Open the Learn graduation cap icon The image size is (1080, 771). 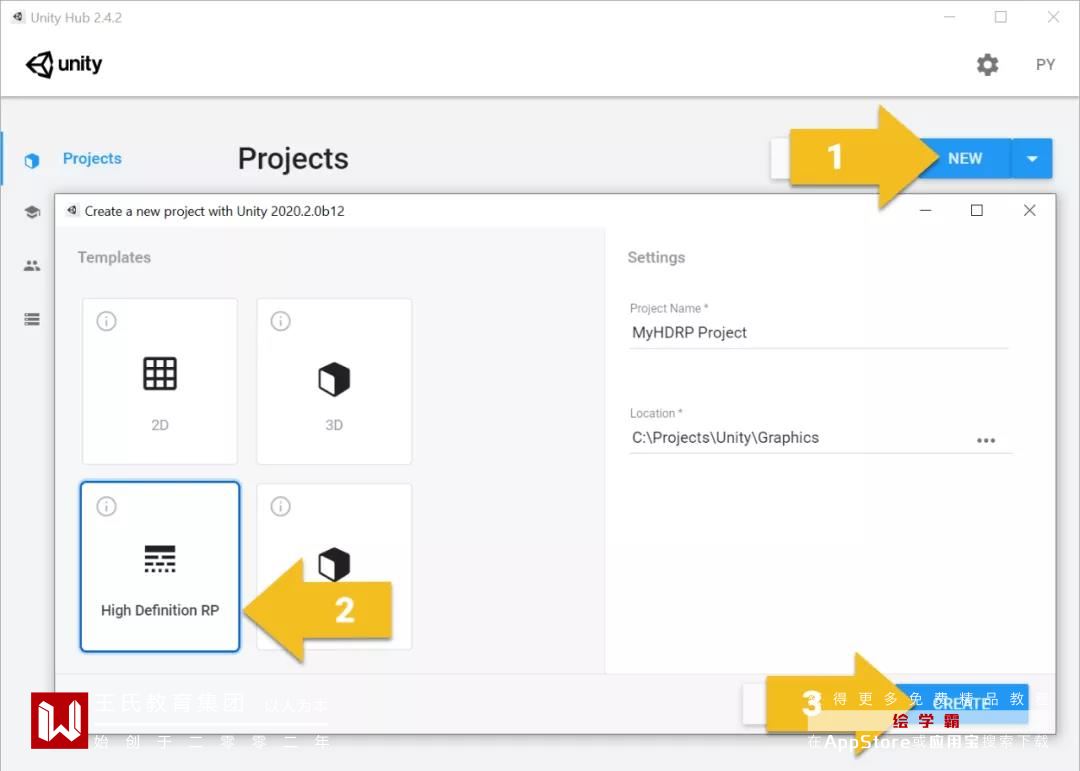(32, 212)
